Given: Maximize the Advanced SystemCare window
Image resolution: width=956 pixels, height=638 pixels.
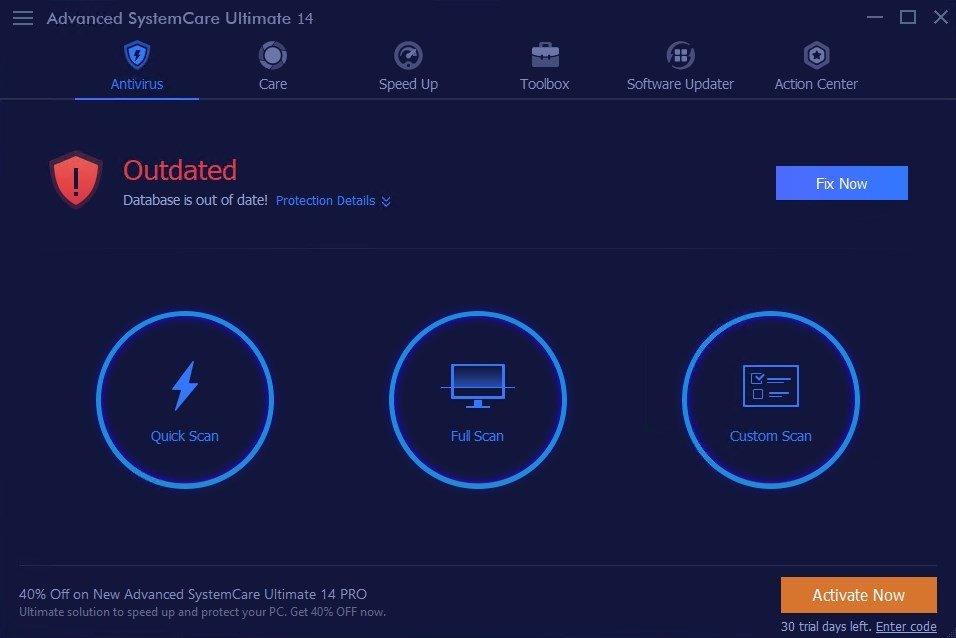Looking at the screenshot, I should (x=908, y=17).
